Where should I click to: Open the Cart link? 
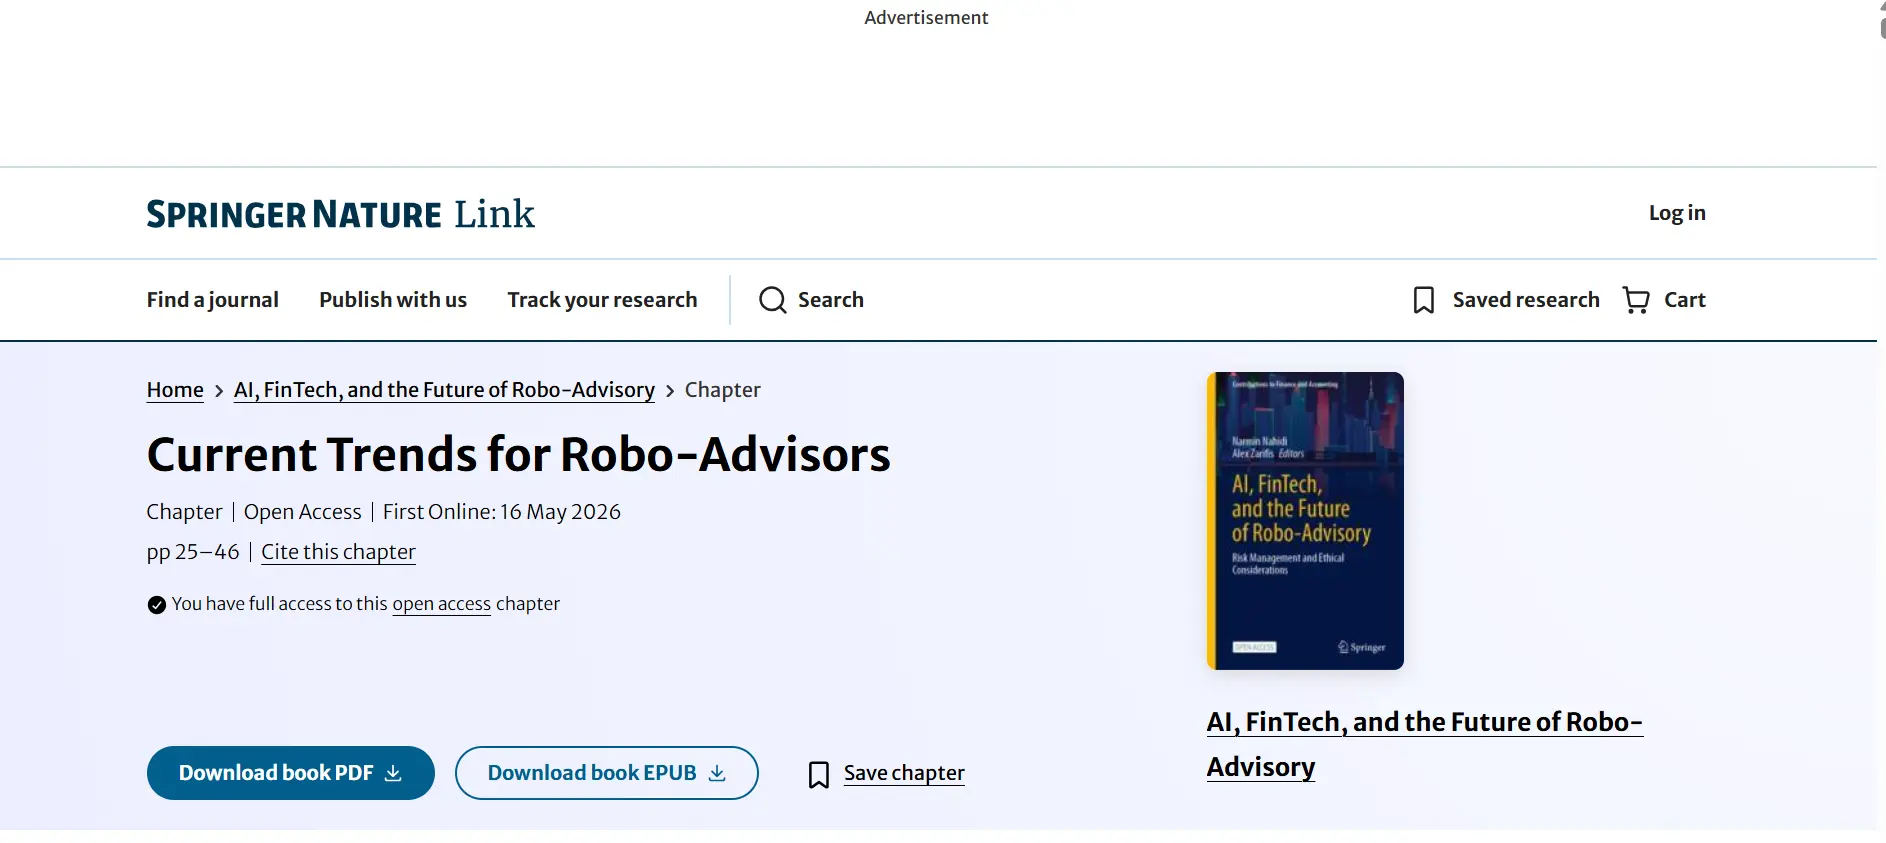point(1685,300)
